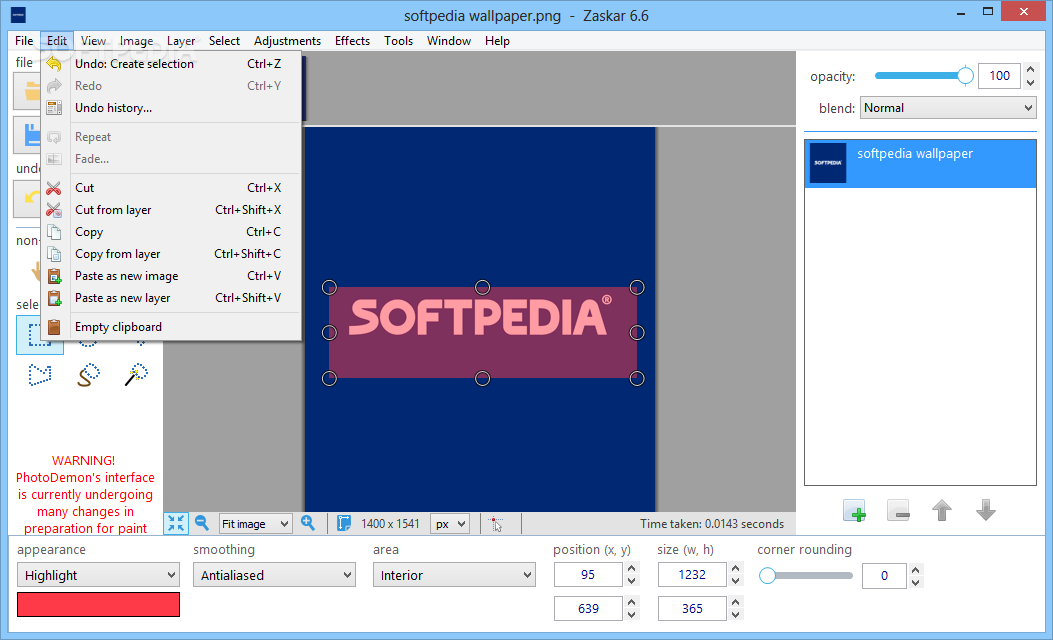1053x640 pixels.
Task: Increase position x value
Action: click(631, 569)
